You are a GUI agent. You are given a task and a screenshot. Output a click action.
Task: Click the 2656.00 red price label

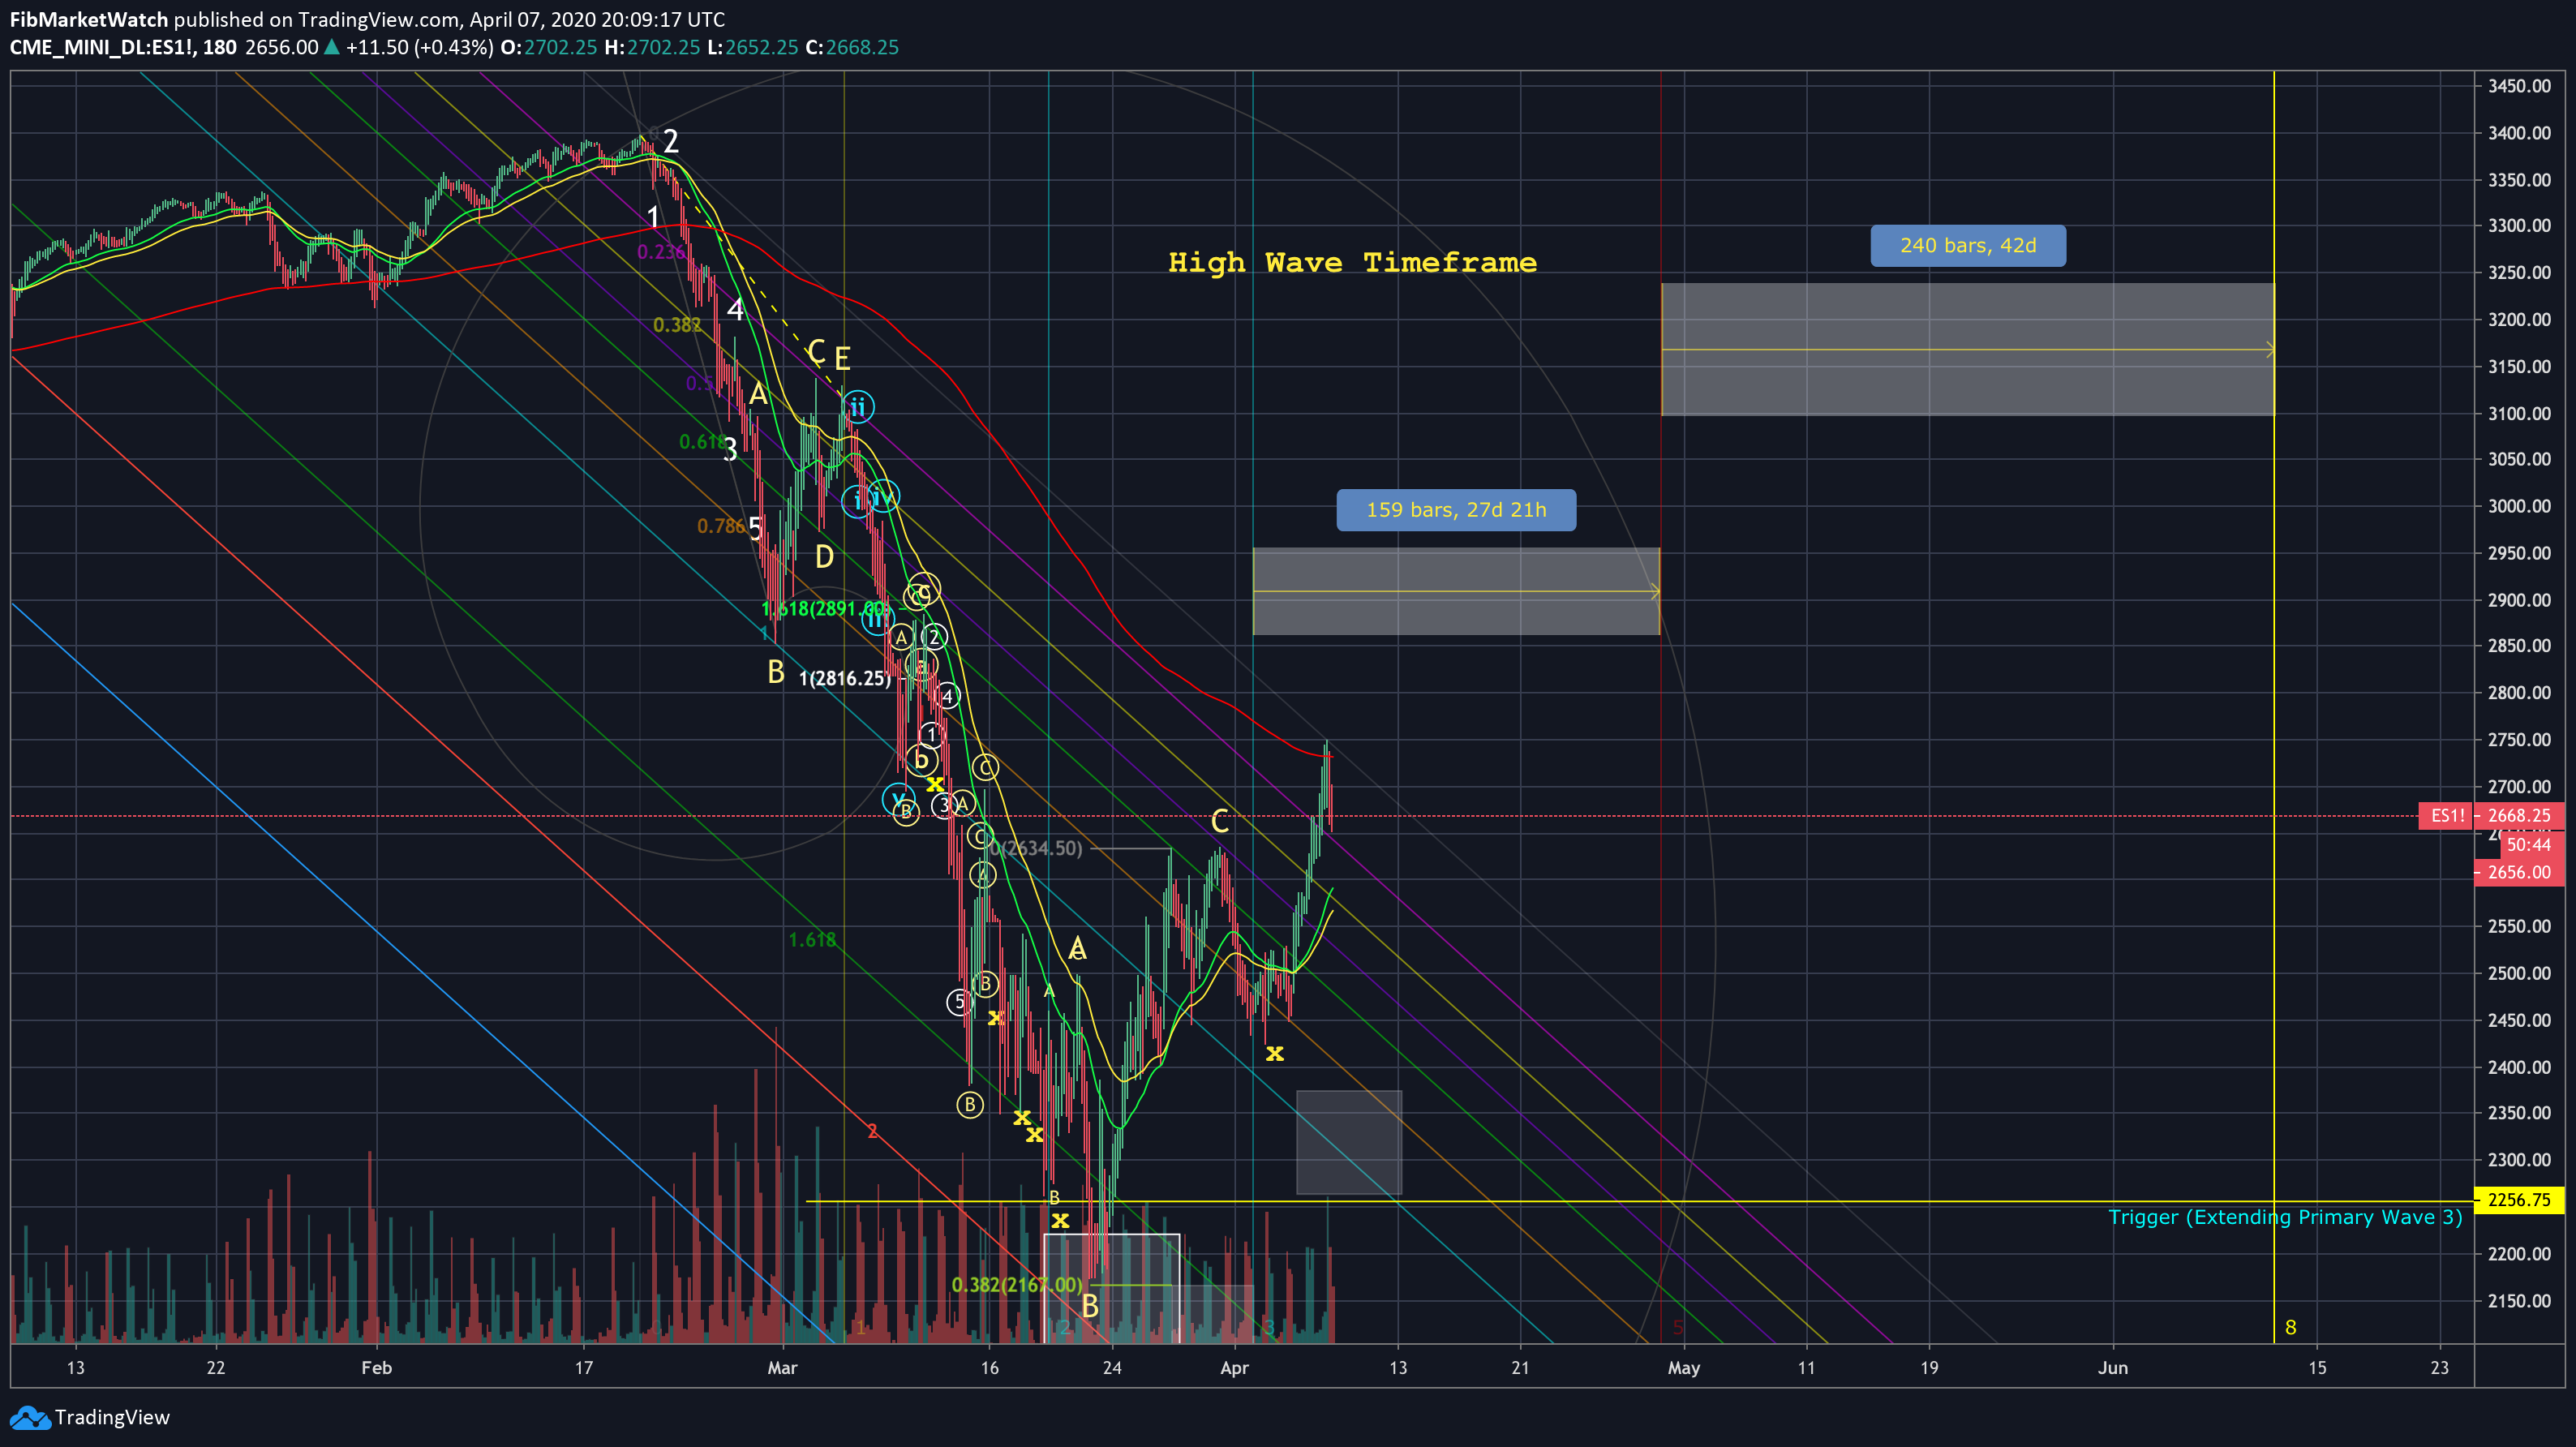pyautogui.click(x=2518, y=872)
